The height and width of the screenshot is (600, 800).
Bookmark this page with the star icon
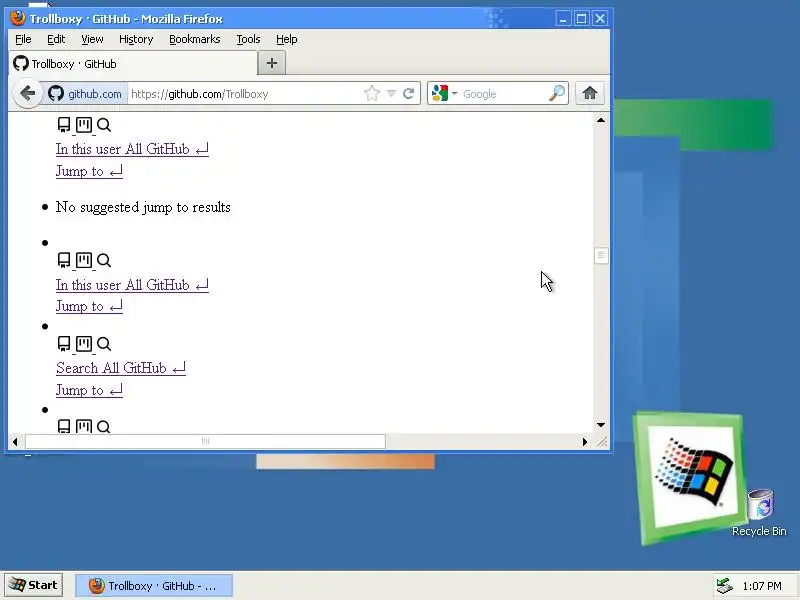pos(372,93)
